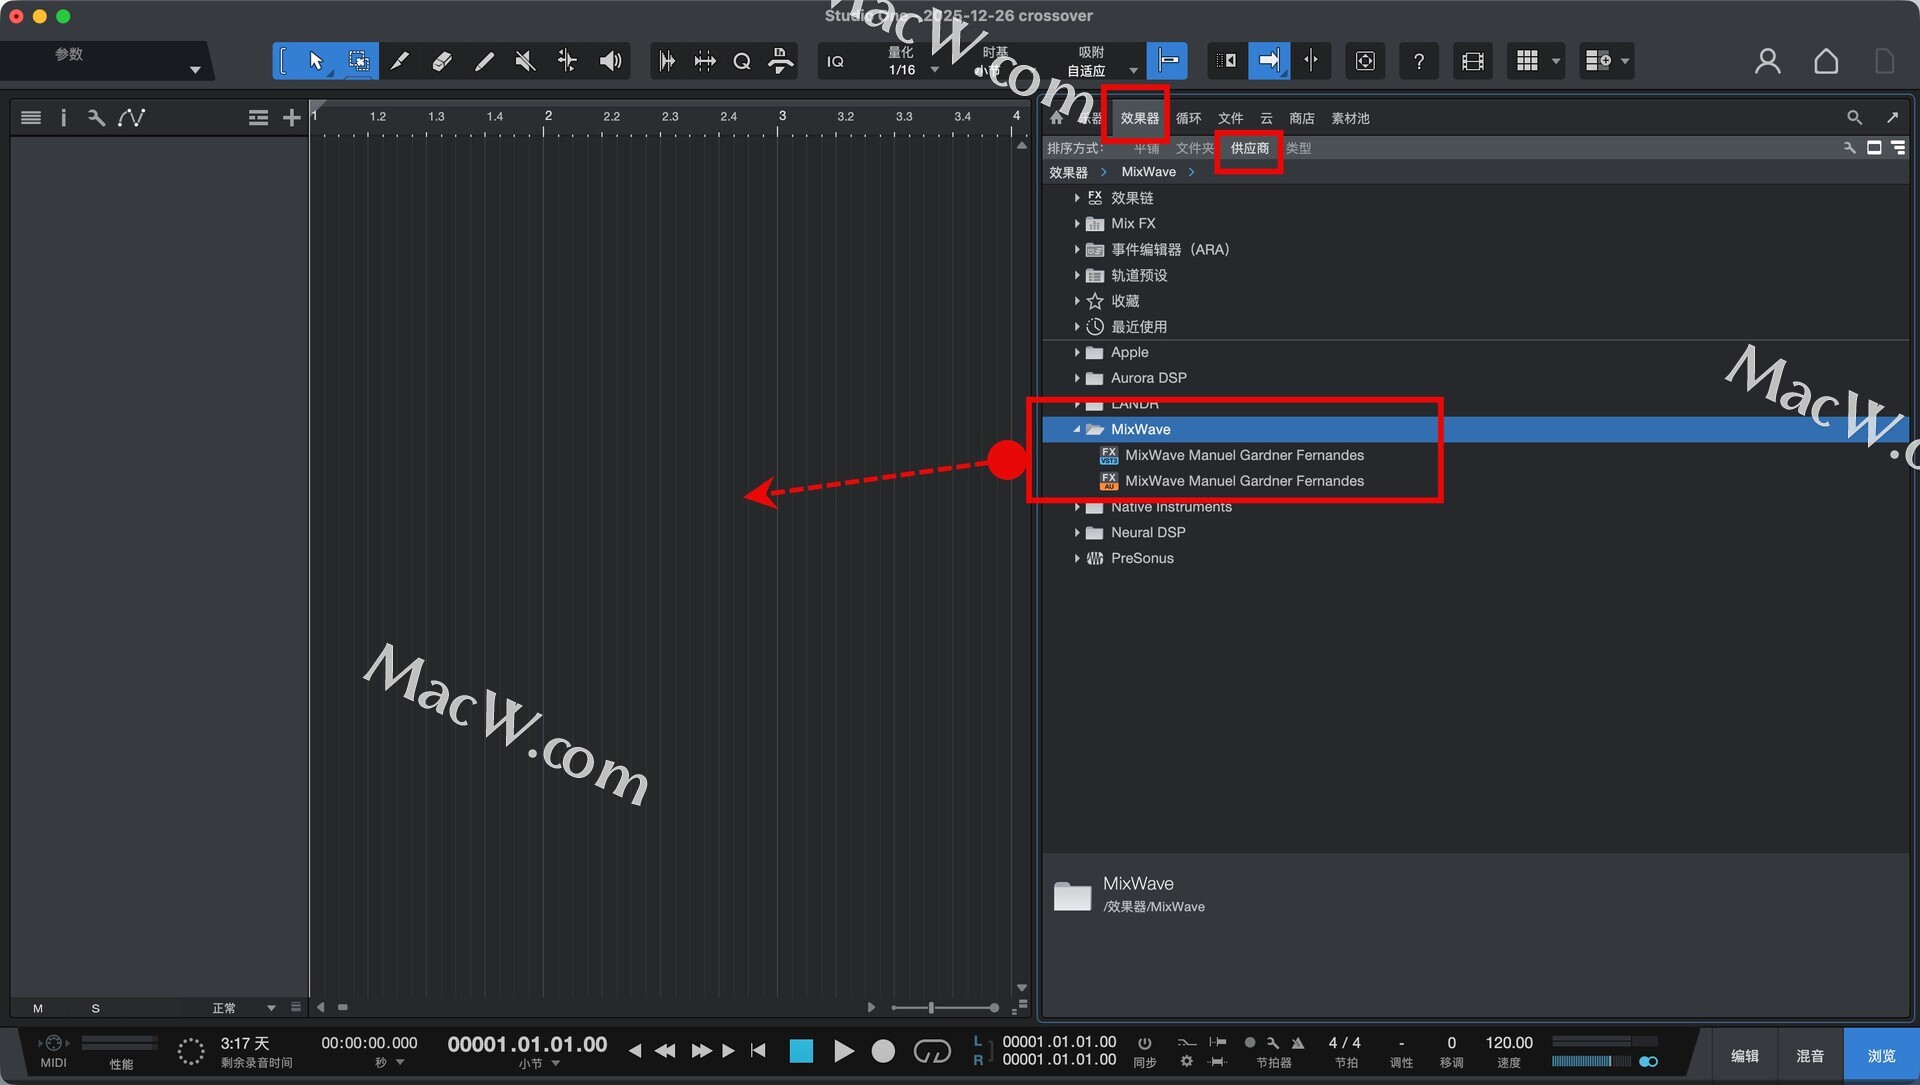Toggle Snap to grid button
Viewport: 1920px width, 1085px height.
pos(1167,61)
